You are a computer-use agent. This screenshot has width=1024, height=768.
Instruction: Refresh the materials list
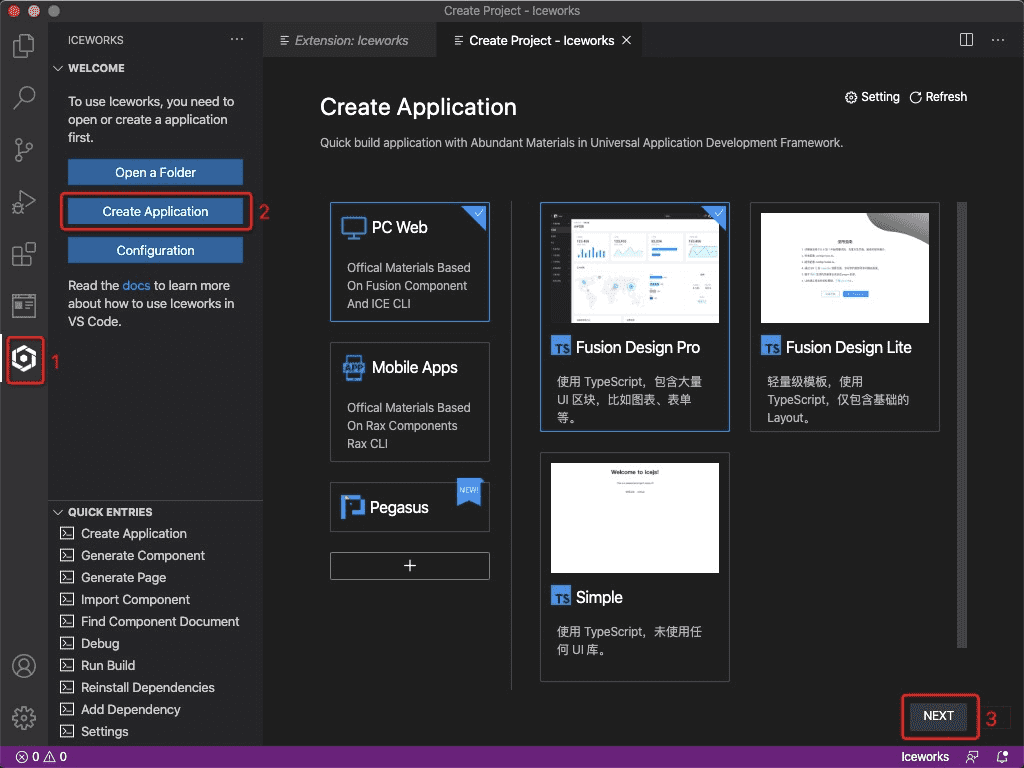tap(938, 97)
